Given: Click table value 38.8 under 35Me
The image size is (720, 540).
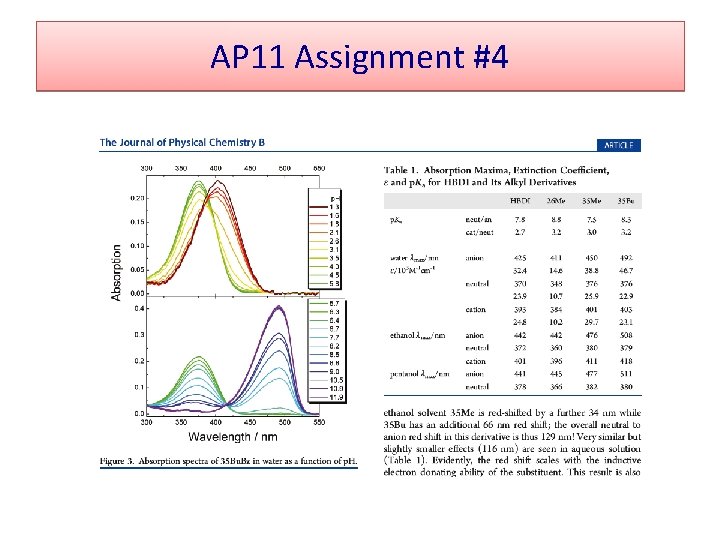Looking at the screenshot, I should click(591, 271).
